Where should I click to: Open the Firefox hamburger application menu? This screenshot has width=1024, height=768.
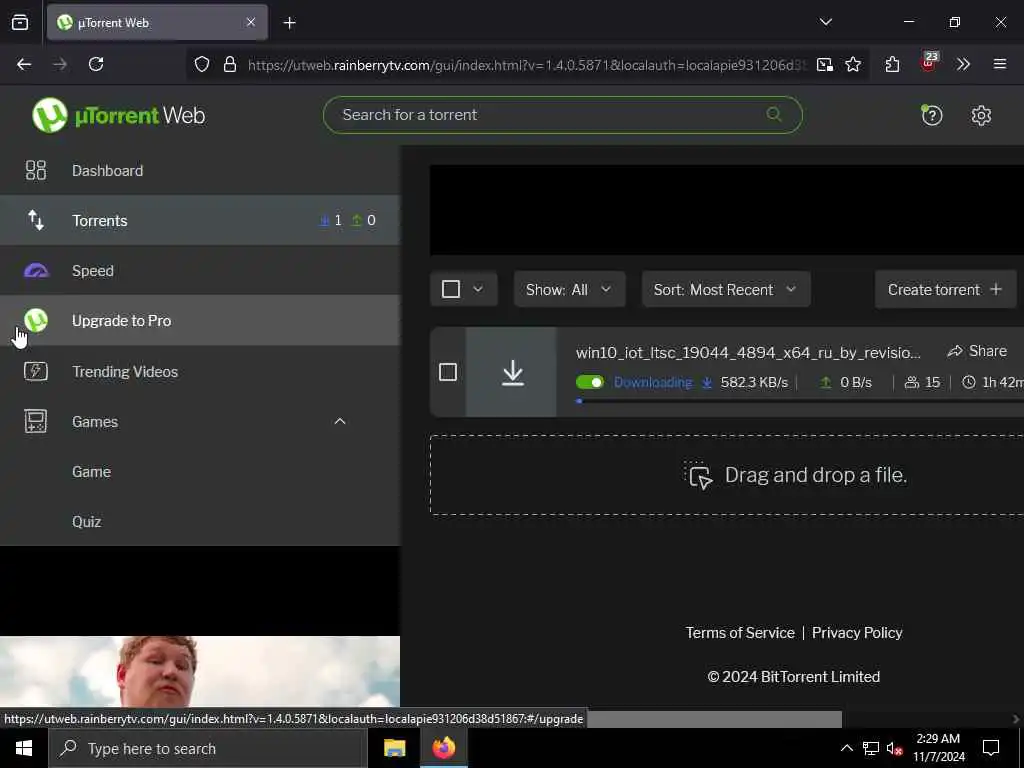pyautogui.click(x=999, y=64)
